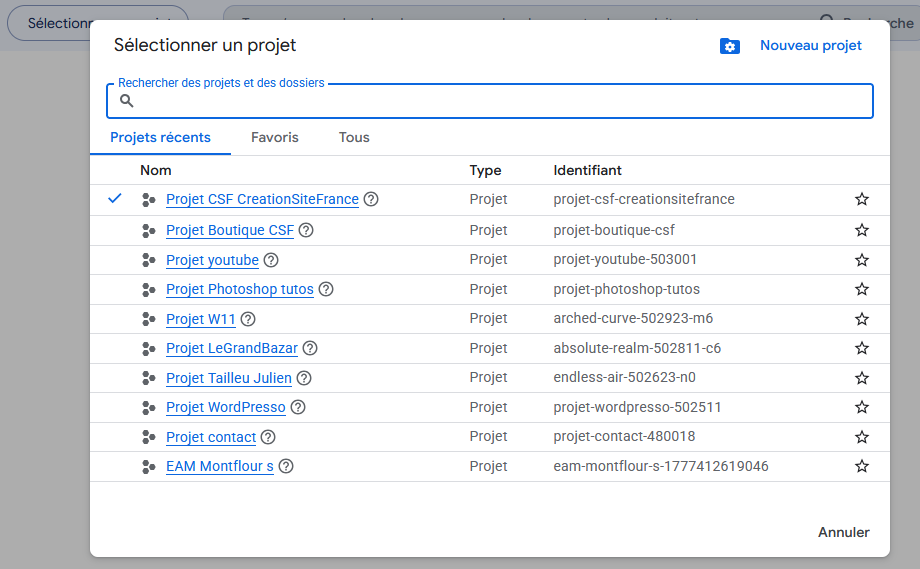
Task: Click identifier projet-wordpresso-502511
Action: (637, 407)
